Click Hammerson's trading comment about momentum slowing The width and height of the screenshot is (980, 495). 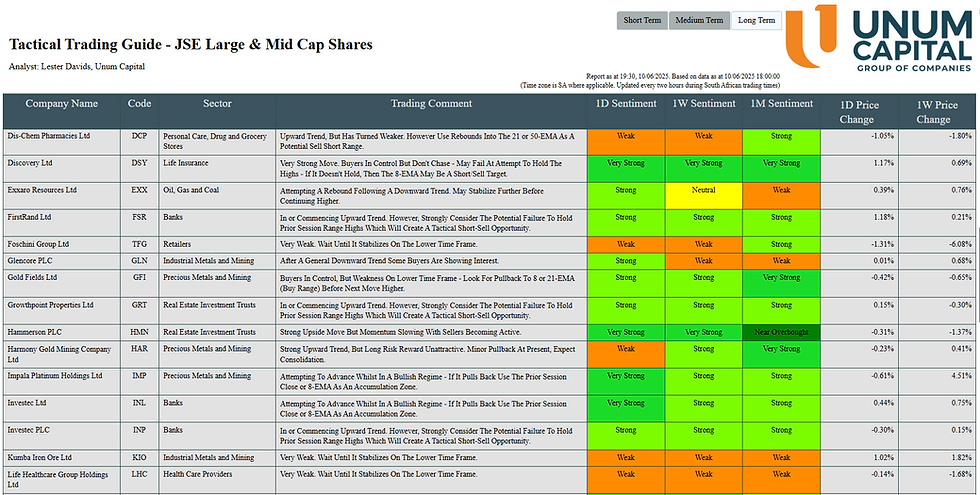pos(400,332)
